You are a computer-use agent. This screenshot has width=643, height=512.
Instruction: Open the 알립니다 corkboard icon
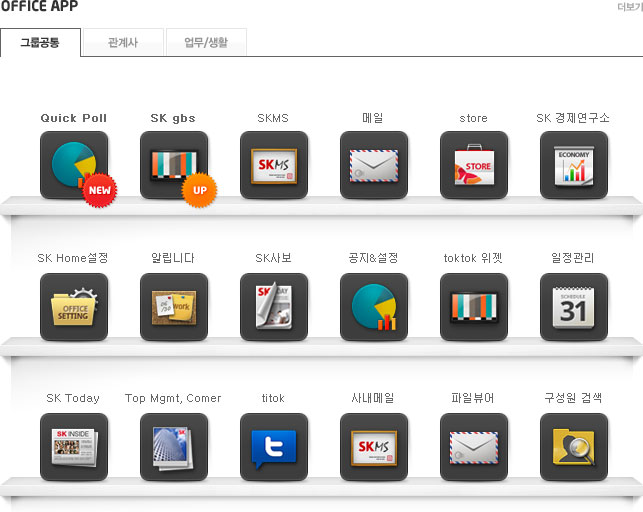174,307
